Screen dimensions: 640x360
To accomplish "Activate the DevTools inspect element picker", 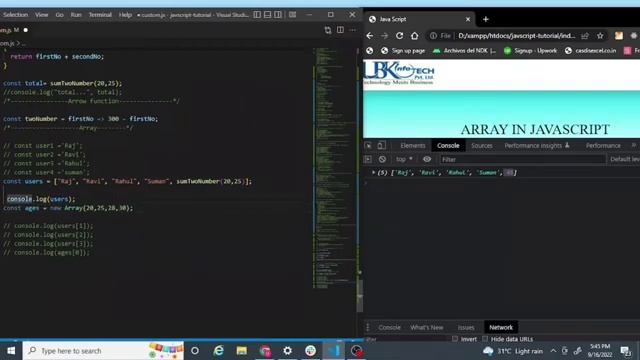I will click(x=368, y=146).
